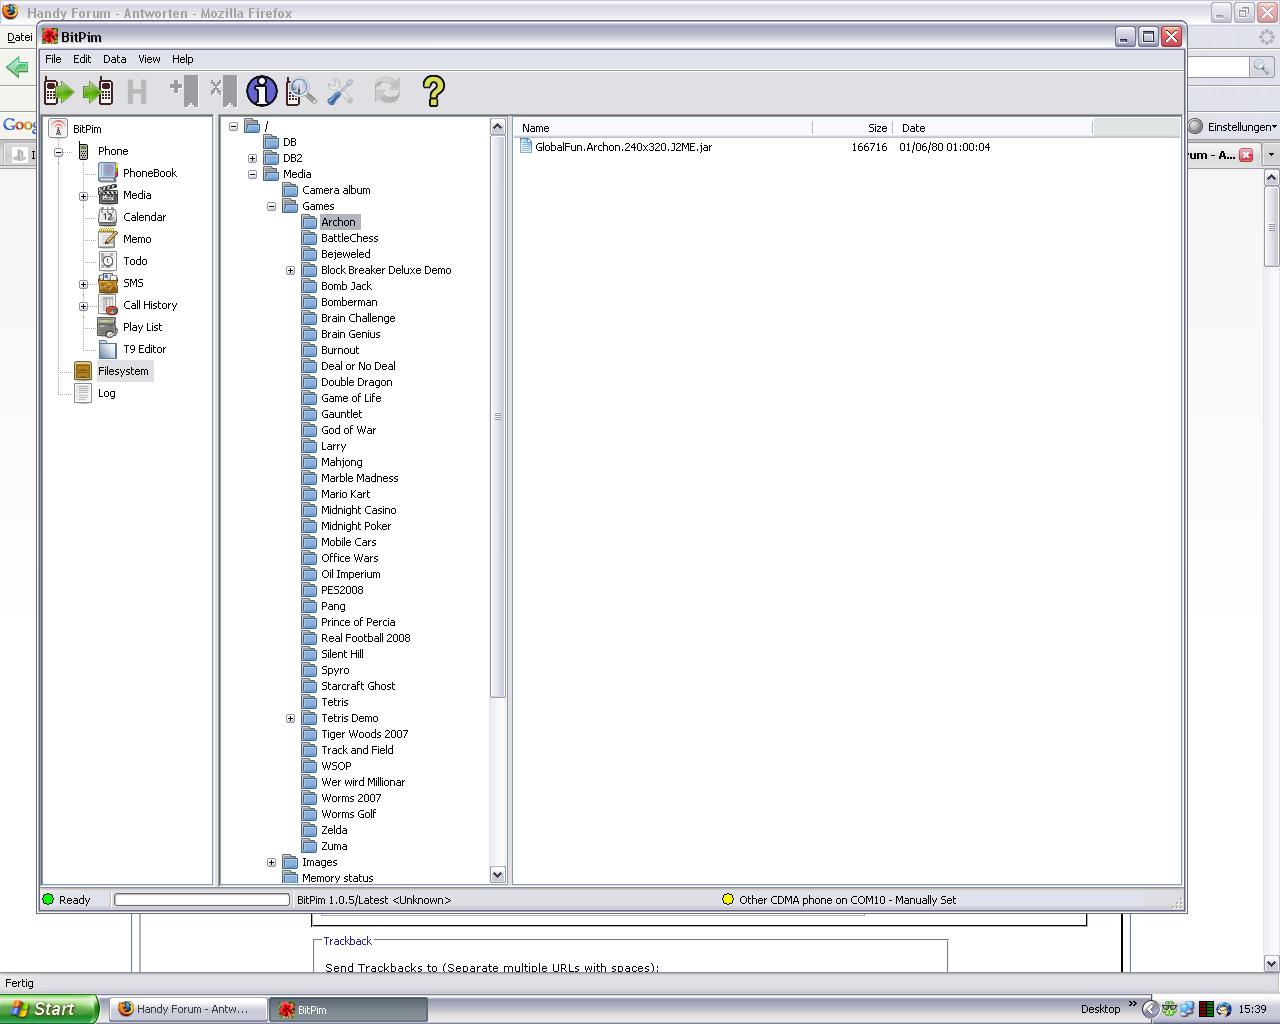Select the BattleChess folder
Viewport: 1280px width, 1024px height.
(349, 238)
